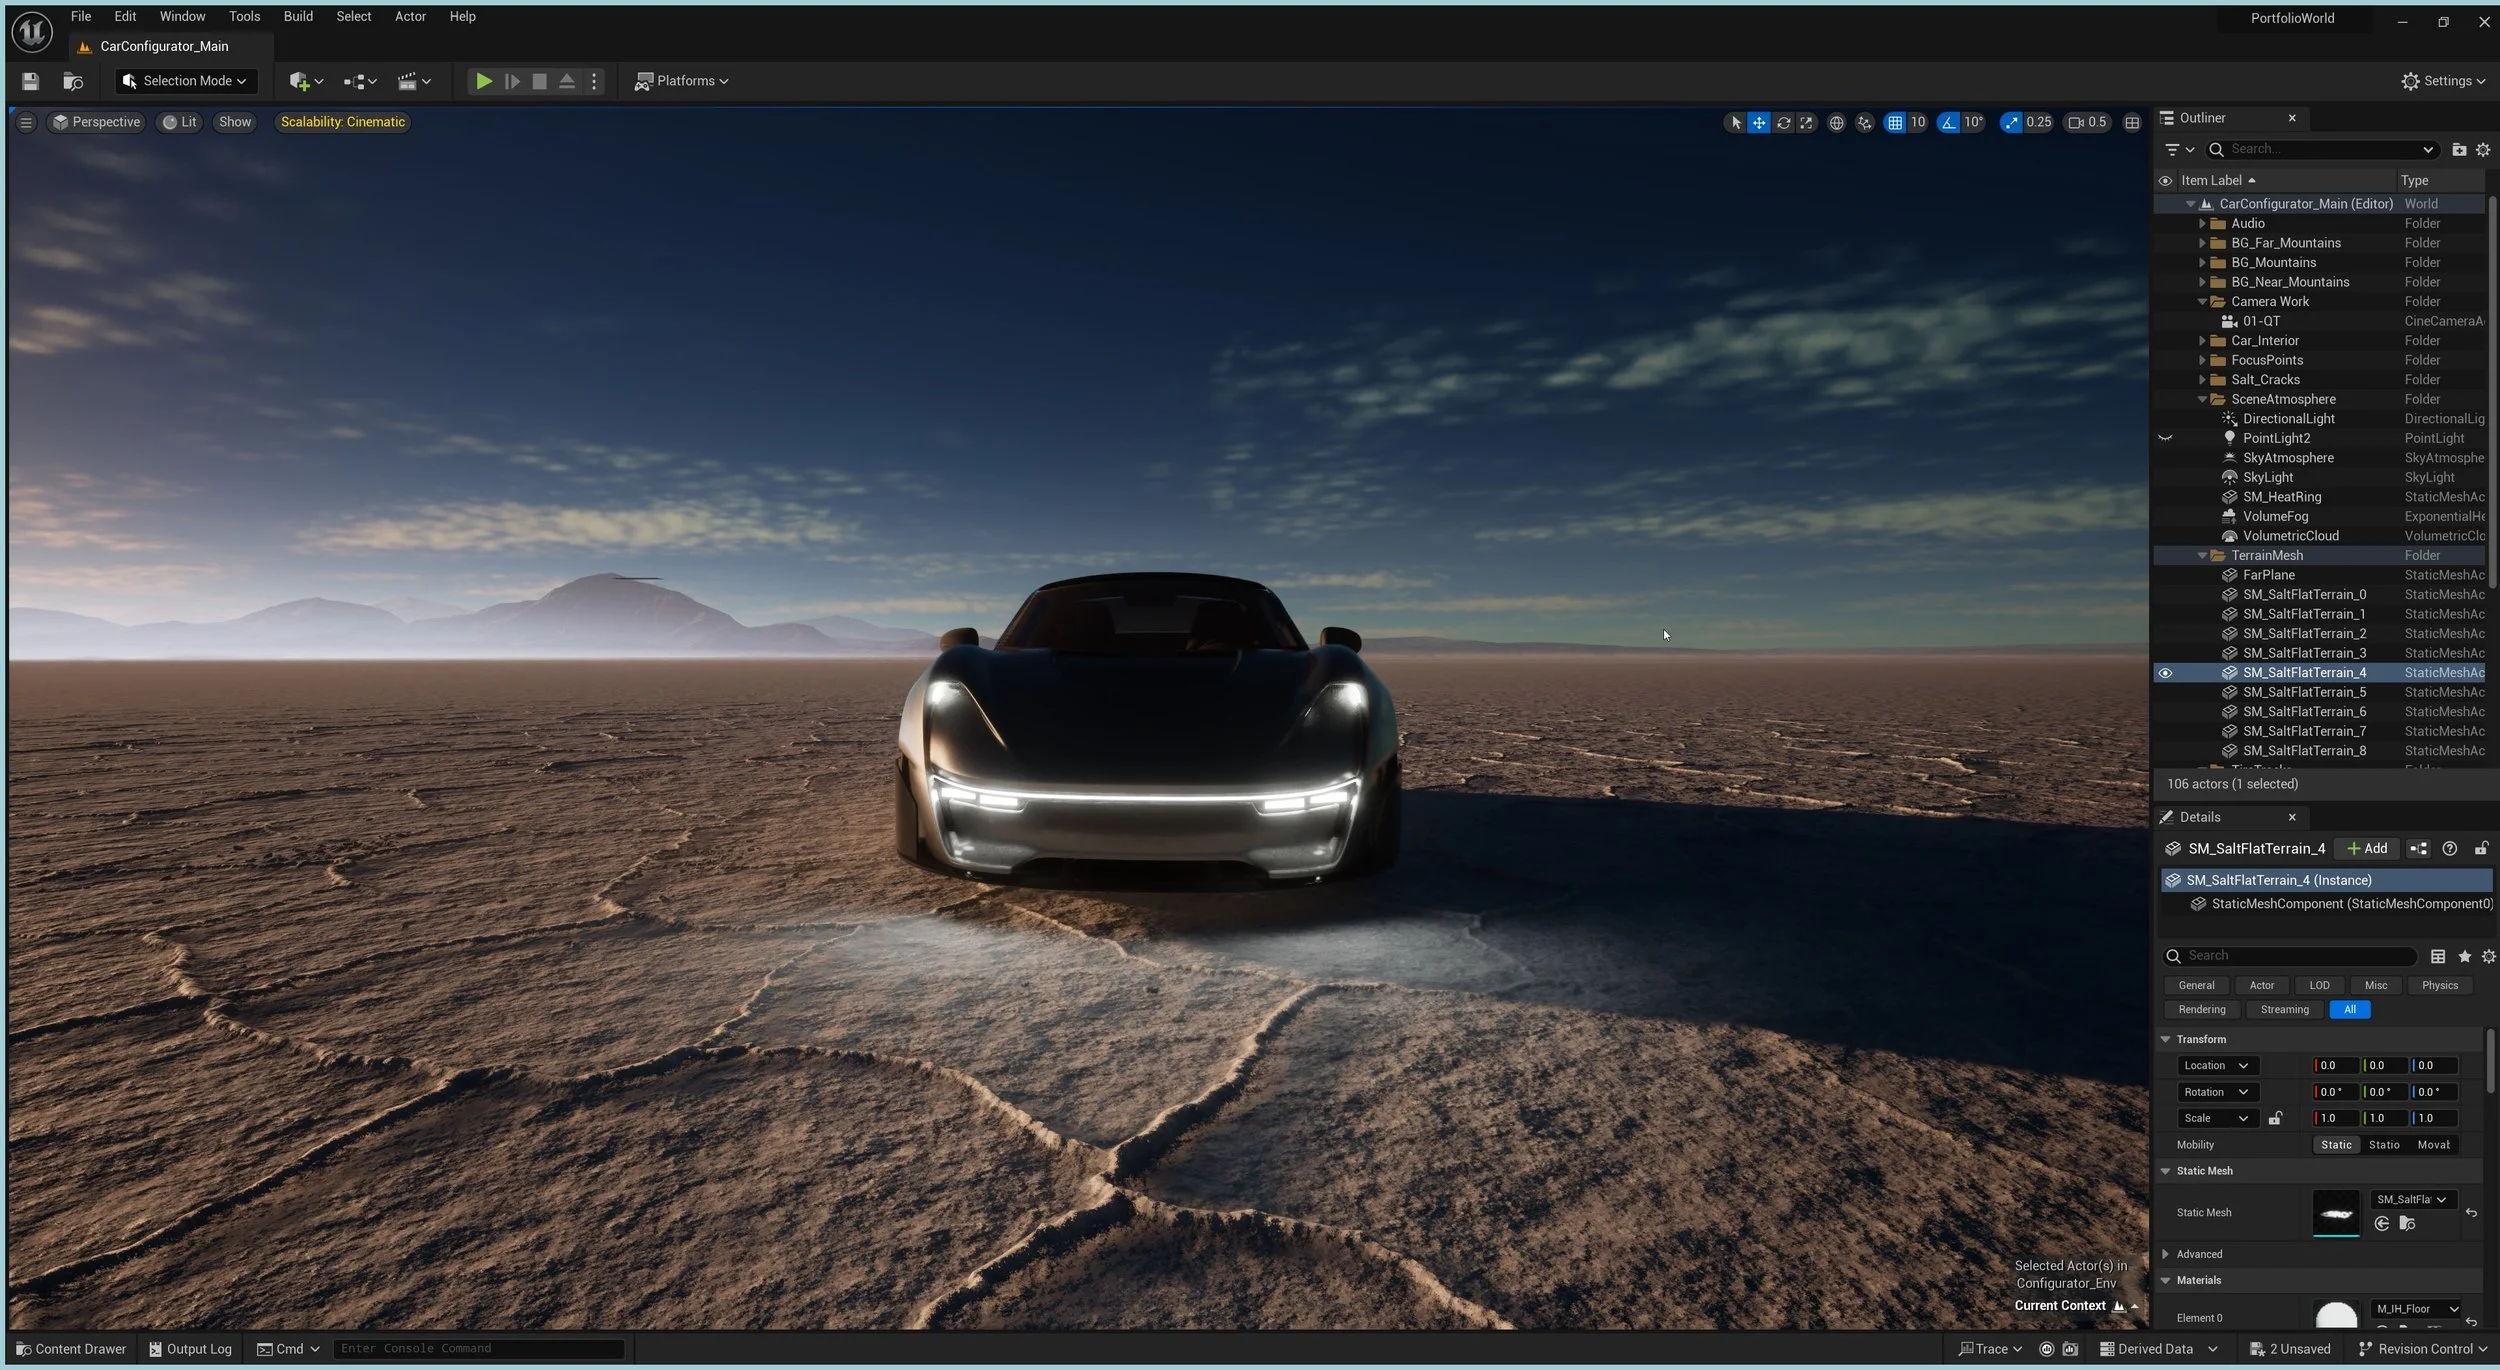This screenshot has height=1370, width=2500.
Task: Open the Window menu
Action: 182,16
